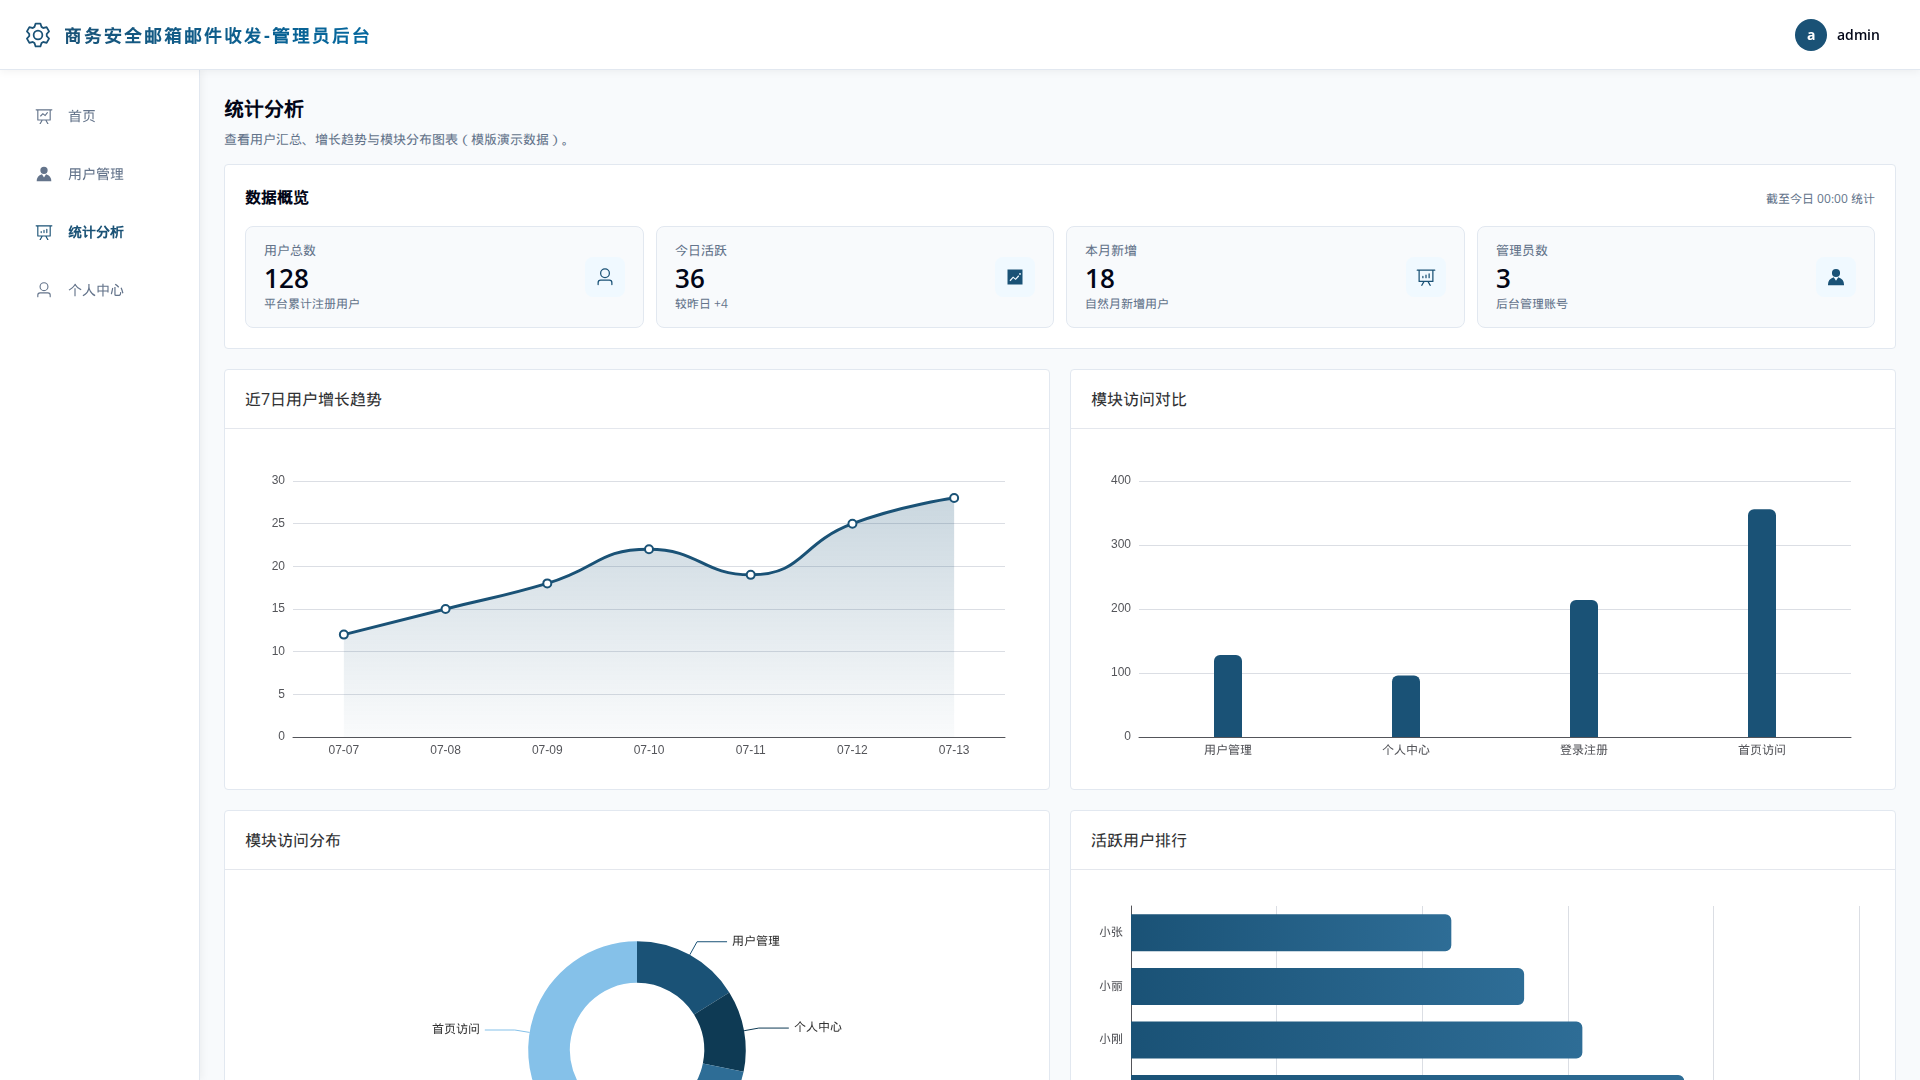
Task: Click the 小刚 ranking bar
Action: pos(1357,1040)
